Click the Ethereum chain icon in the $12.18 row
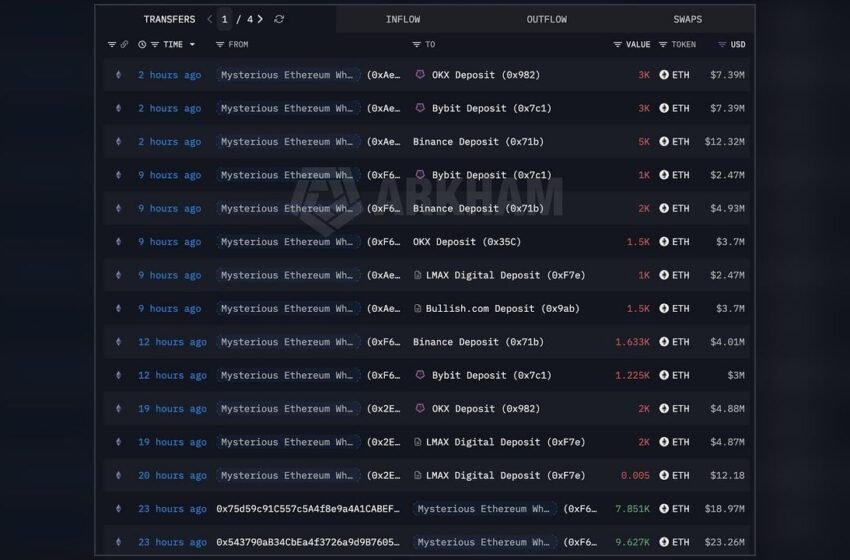Image resolution: width=850 pixels, height=560 pixels. click(119, 475)
